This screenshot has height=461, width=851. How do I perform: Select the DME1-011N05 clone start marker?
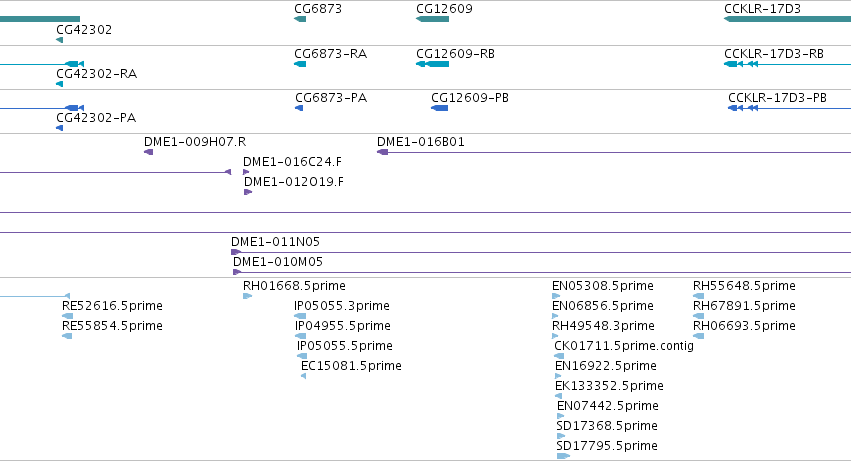[x=236, y=252]
